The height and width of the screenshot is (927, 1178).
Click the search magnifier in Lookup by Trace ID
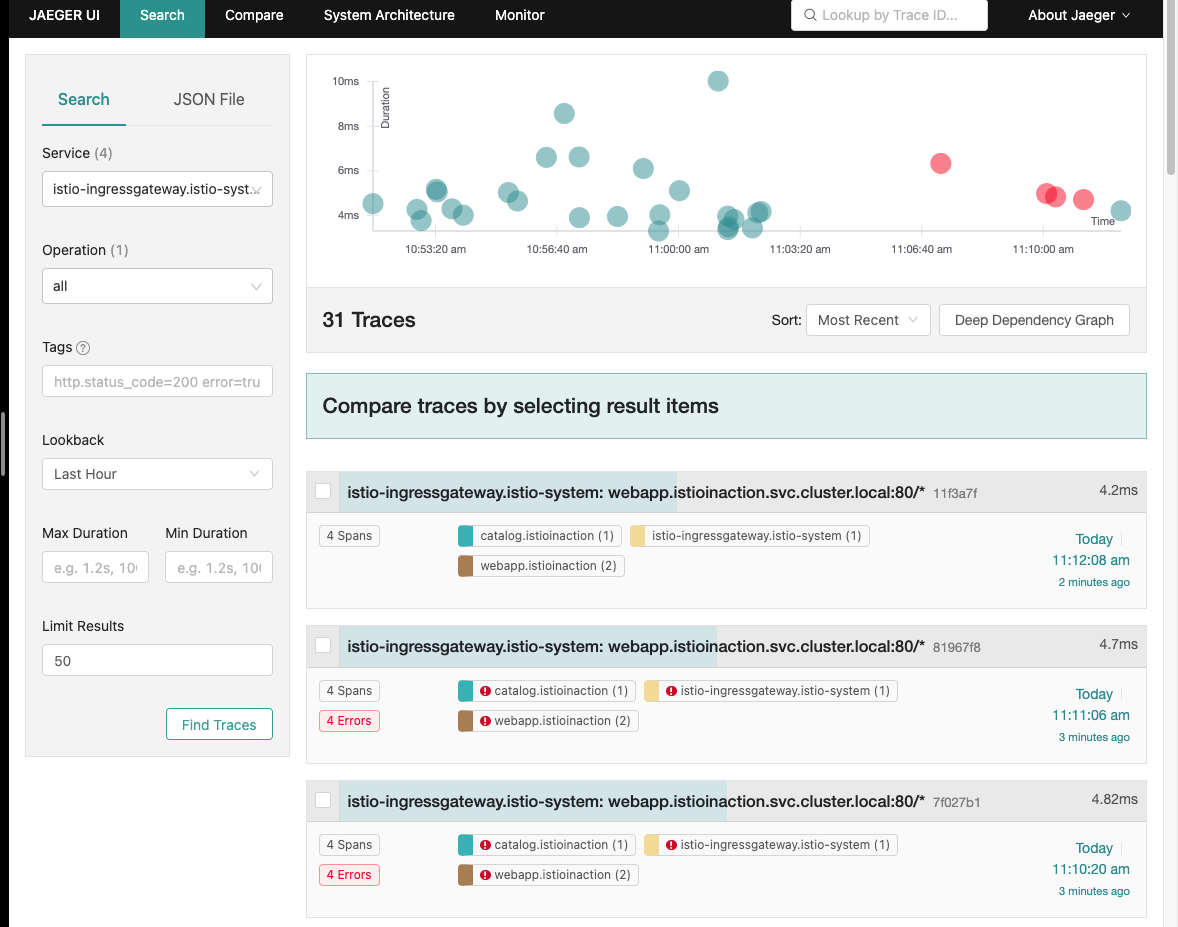click(x=810, y=15)
